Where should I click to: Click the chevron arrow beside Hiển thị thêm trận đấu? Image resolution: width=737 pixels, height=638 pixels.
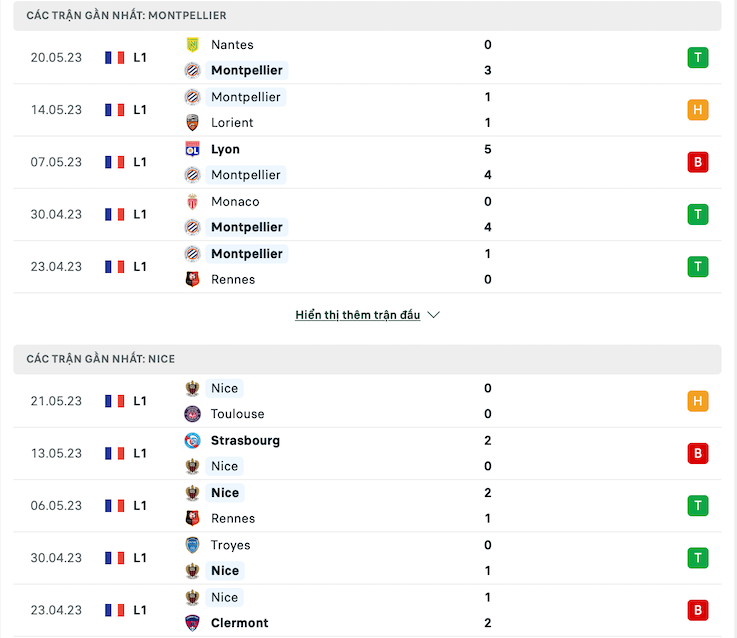[433, 315]
